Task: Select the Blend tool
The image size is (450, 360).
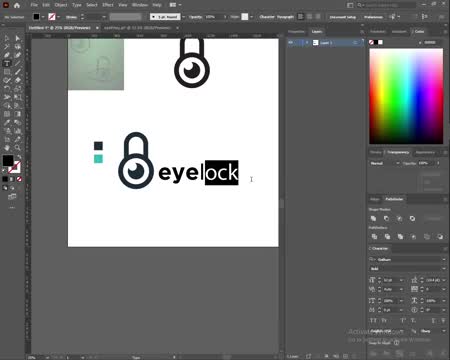Action: click(18, 122)
